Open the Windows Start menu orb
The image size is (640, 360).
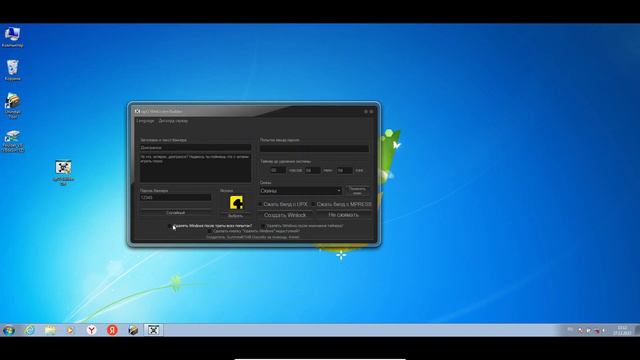pos(9,330)
